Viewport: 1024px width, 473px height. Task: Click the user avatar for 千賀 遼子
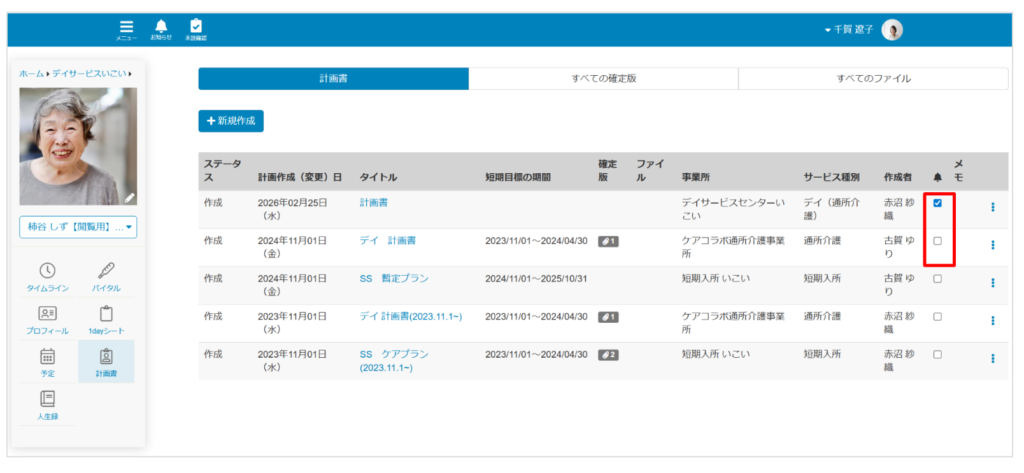tap(892, 30)
